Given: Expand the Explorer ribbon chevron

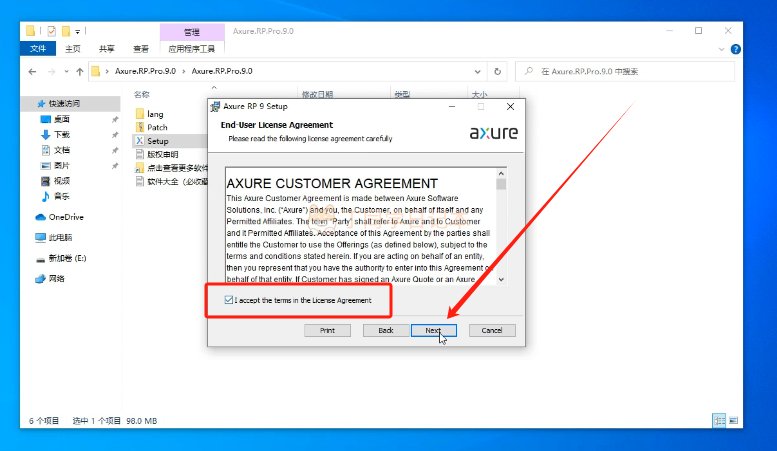Looking at the screenshot, I should [x=721, y=49].
